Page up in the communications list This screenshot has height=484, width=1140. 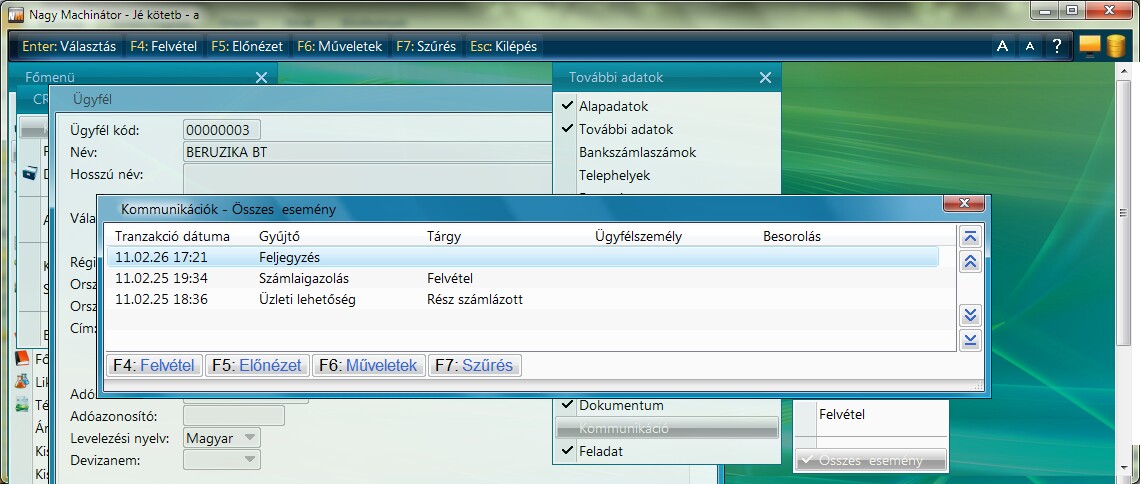969,262
